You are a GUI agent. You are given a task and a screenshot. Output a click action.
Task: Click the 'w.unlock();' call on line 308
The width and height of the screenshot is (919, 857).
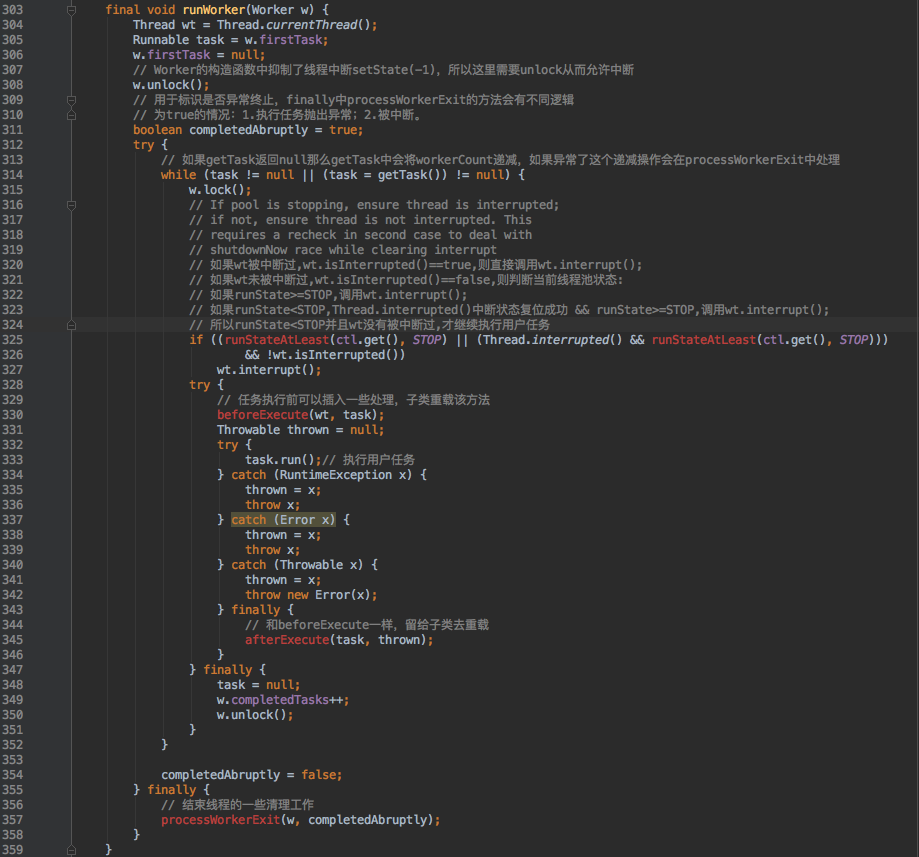tap(171, 85)
